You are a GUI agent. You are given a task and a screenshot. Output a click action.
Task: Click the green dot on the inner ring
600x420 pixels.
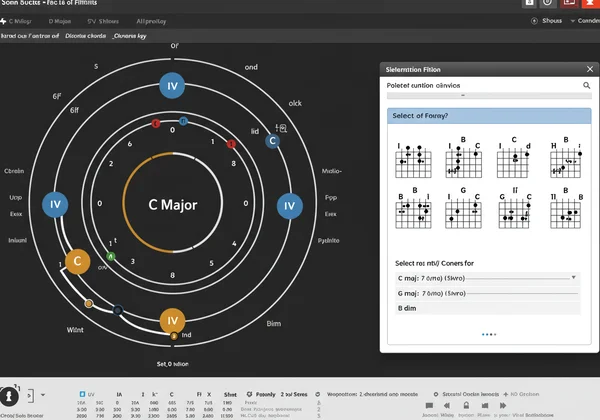111,256
